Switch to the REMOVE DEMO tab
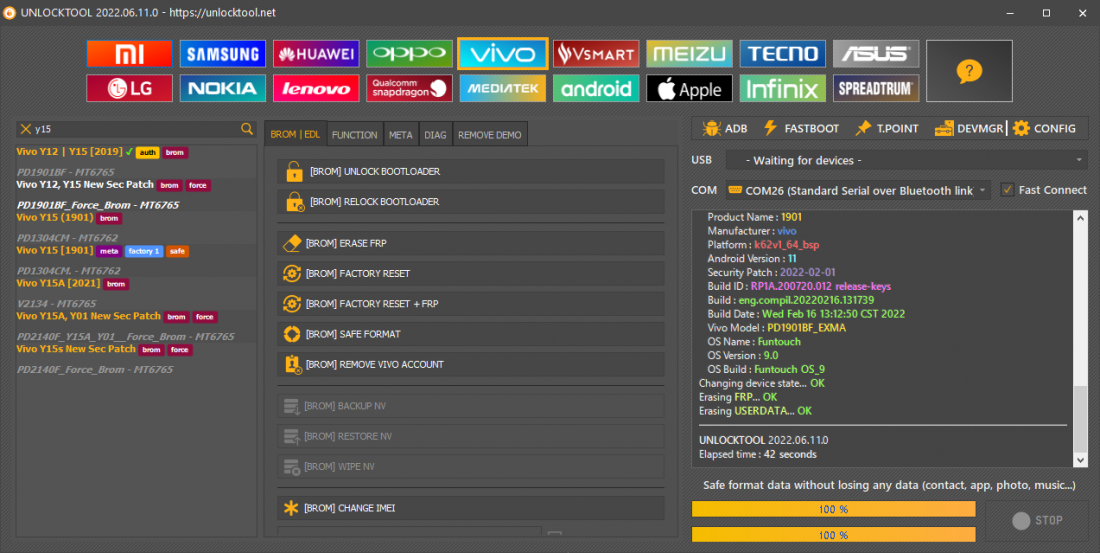Image resolution: width=1100 pixels, height=553 pixels. (x=490, y=135)
